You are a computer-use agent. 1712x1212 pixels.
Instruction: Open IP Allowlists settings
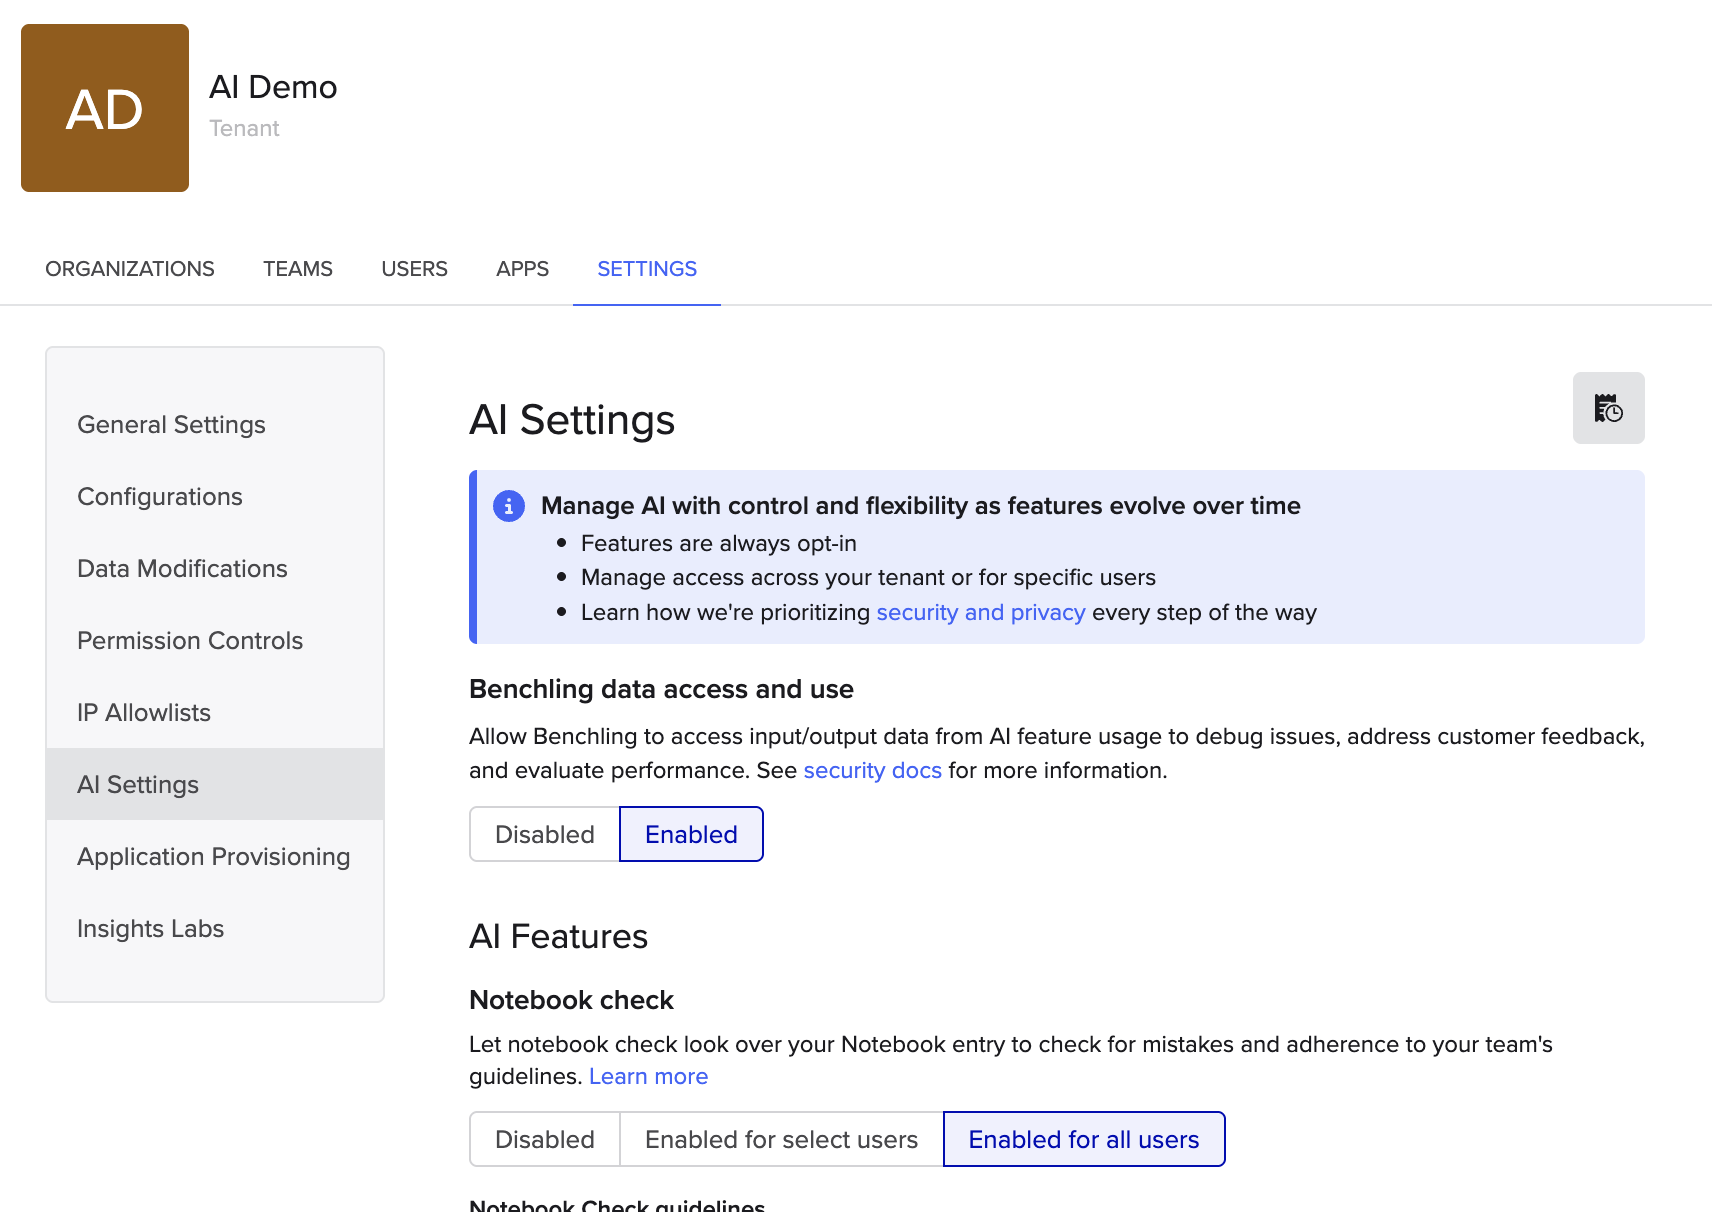(143, 712)
